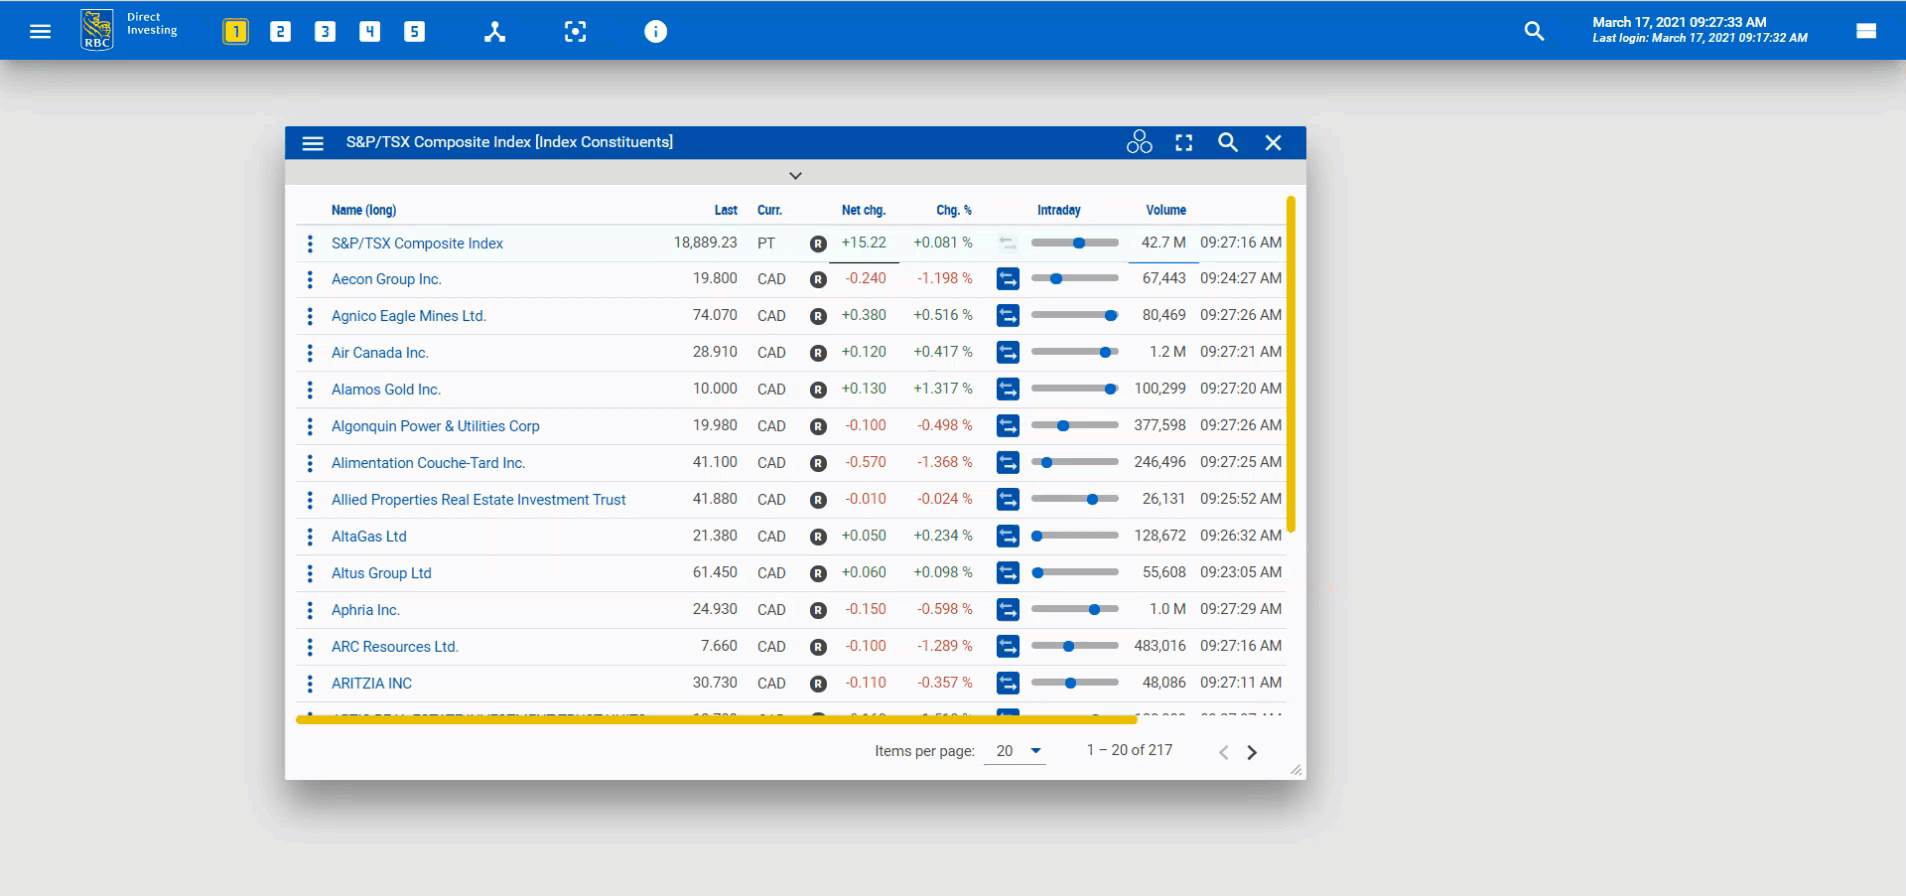Open the Index Constituents window menu
The image size is (1906, 896).
click(x=313, y=143)
